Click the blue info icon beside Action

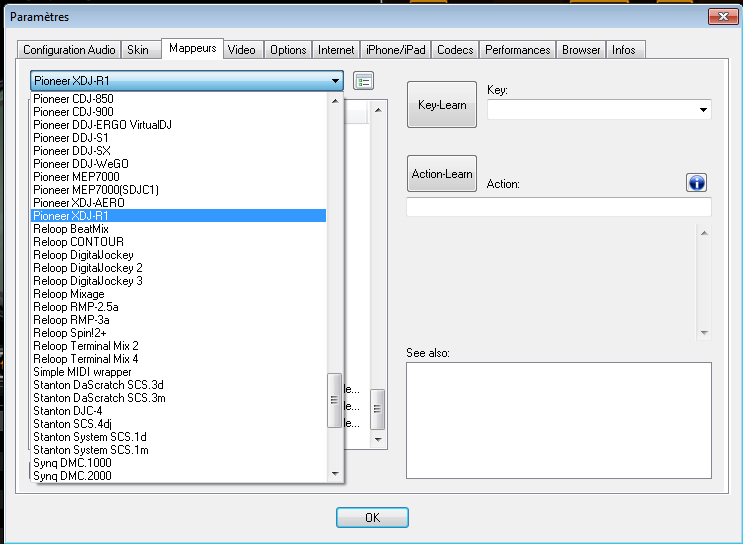click(697, 182)
